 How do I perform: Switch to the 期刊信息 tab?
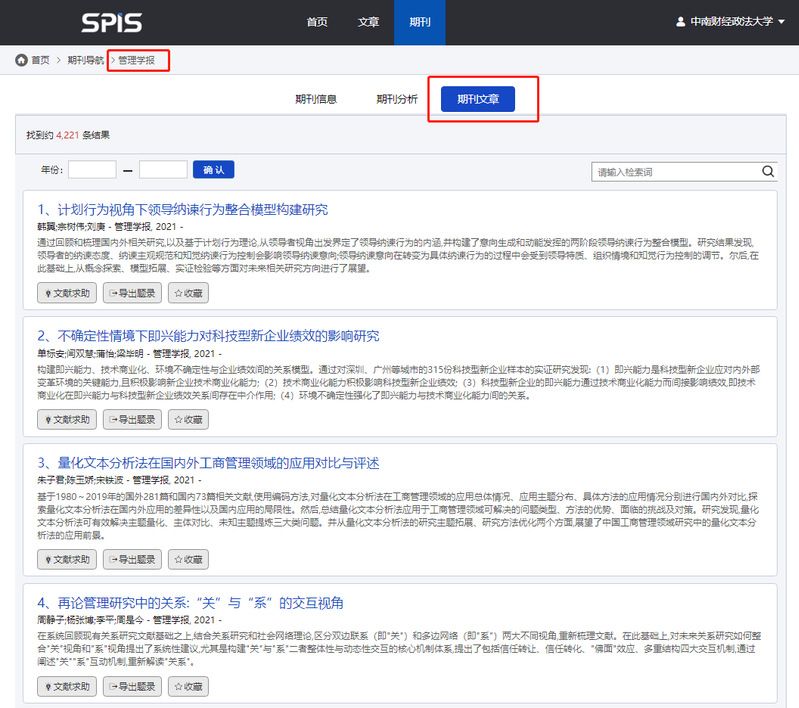pyautogui.click(x=315, y=99)
